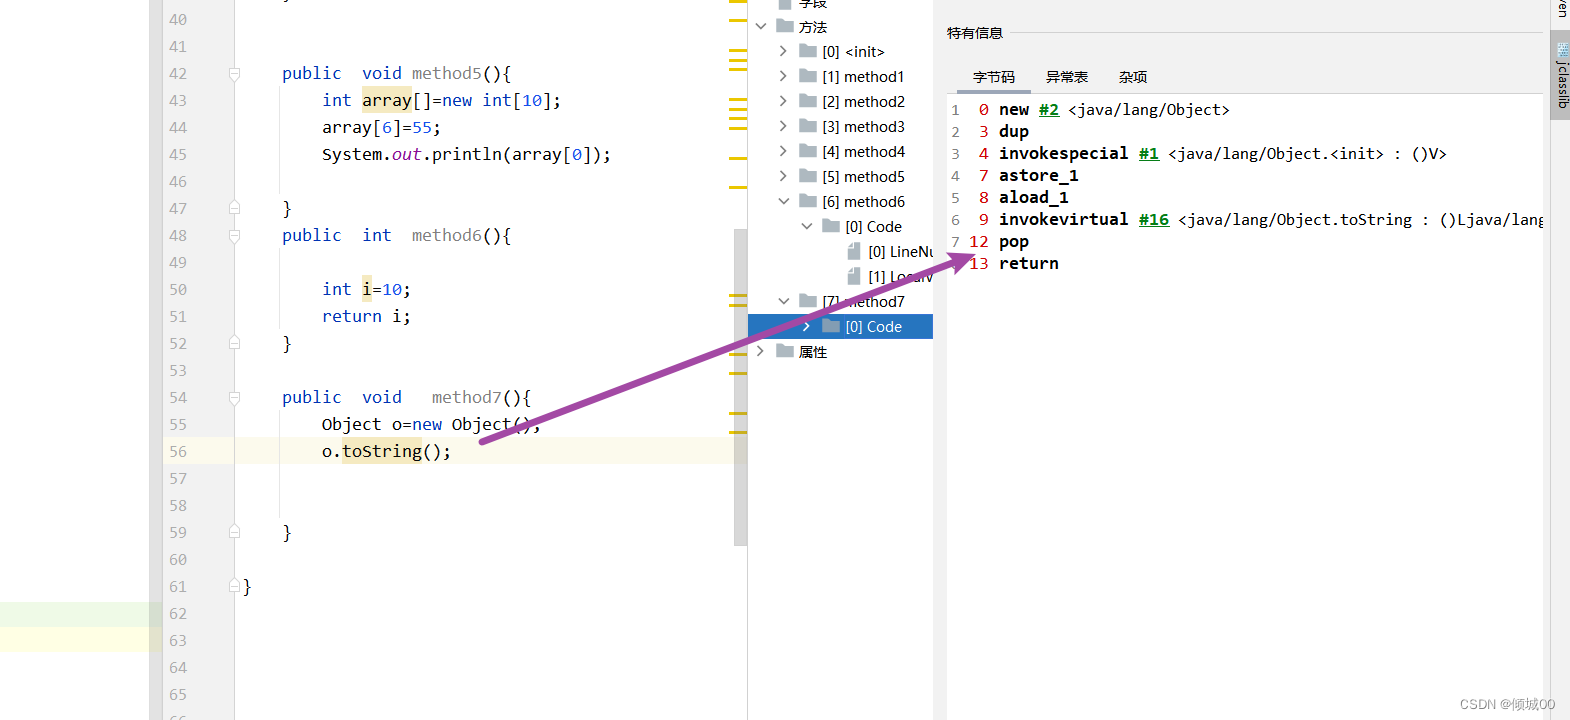
Task: Click 'invokevirtual' bytecode instruction
Action: click(x=1063, y=220)
